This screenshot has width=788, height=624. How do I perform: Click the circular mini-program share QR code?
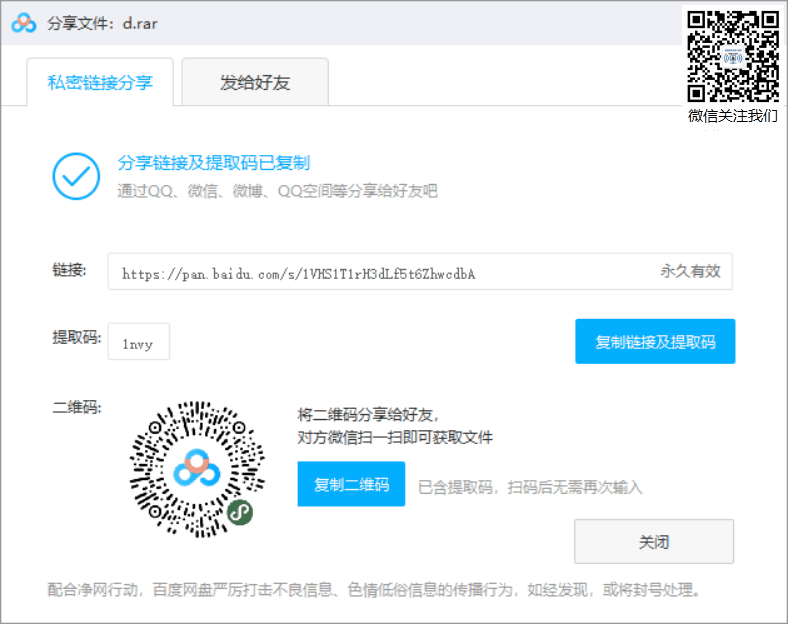coord(197,469)
